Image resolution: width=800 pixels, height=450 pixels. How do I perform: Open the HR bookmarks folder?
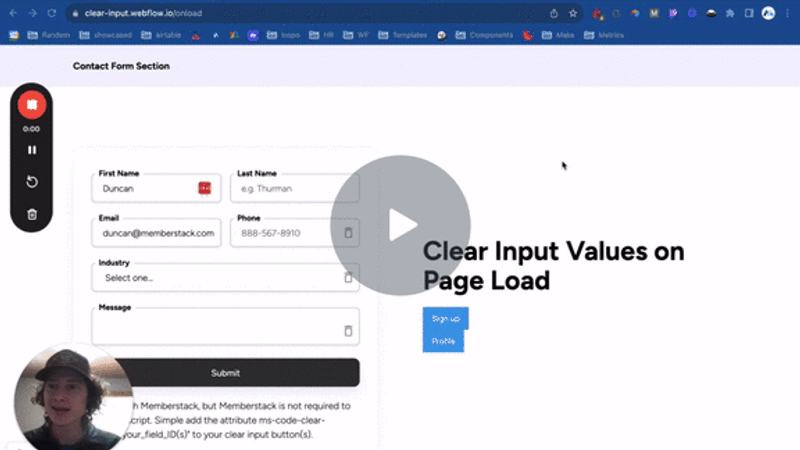[321, 35]
